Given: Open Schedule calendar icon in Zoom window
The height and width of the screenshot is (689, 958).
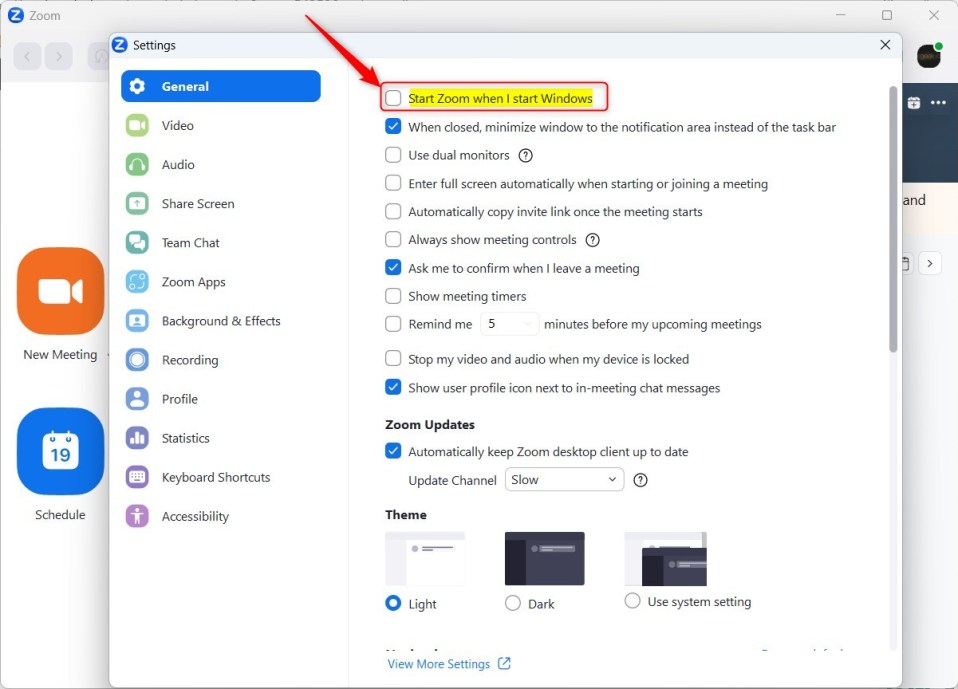Looking at the screenshot, I should point(60,451).
